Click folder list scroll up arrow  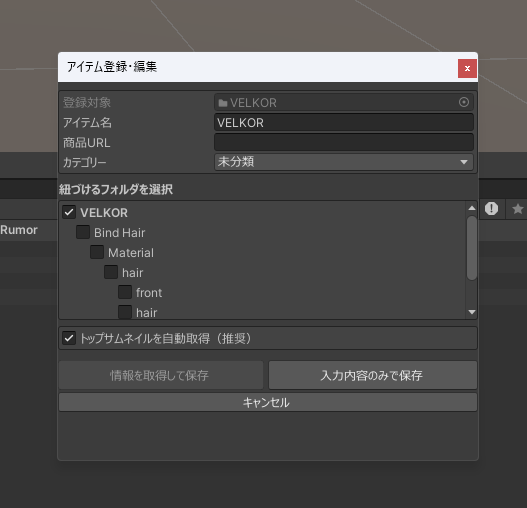(x=472, y=208)
